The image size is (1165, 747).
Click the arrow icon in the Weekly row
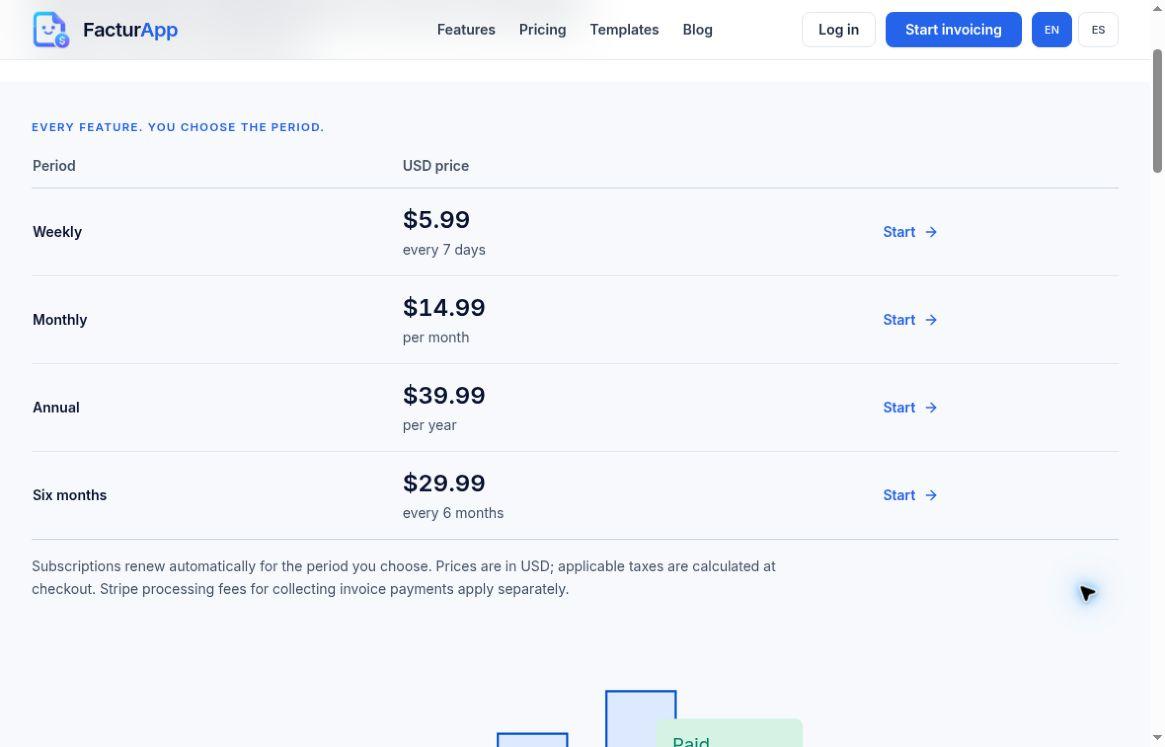click(931, 232)
